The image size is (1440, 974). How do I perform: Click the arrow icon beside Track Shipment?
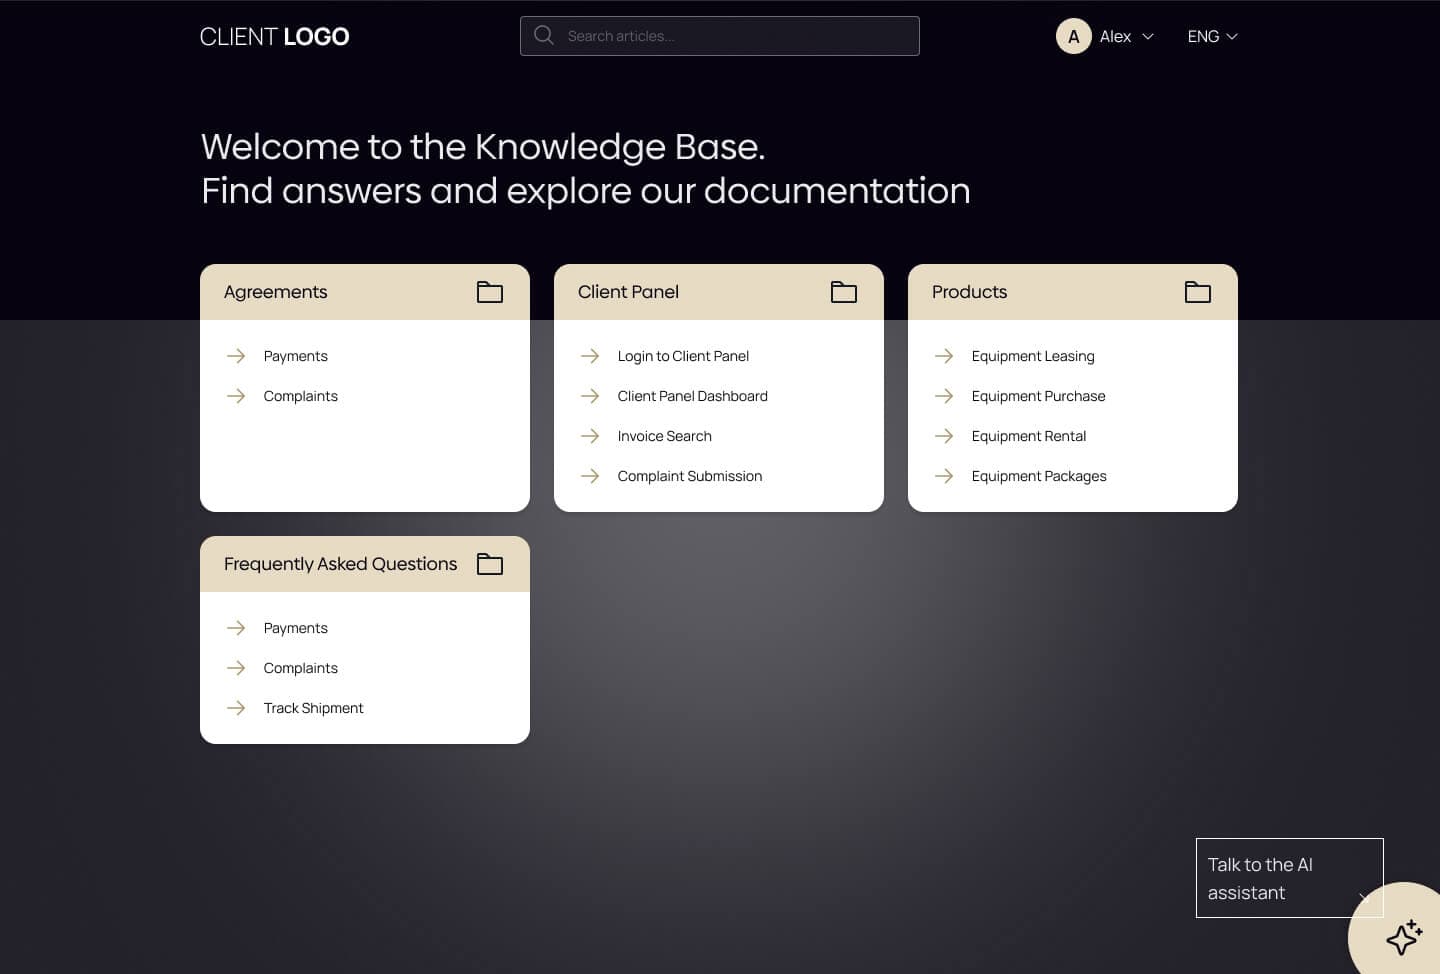236,708
